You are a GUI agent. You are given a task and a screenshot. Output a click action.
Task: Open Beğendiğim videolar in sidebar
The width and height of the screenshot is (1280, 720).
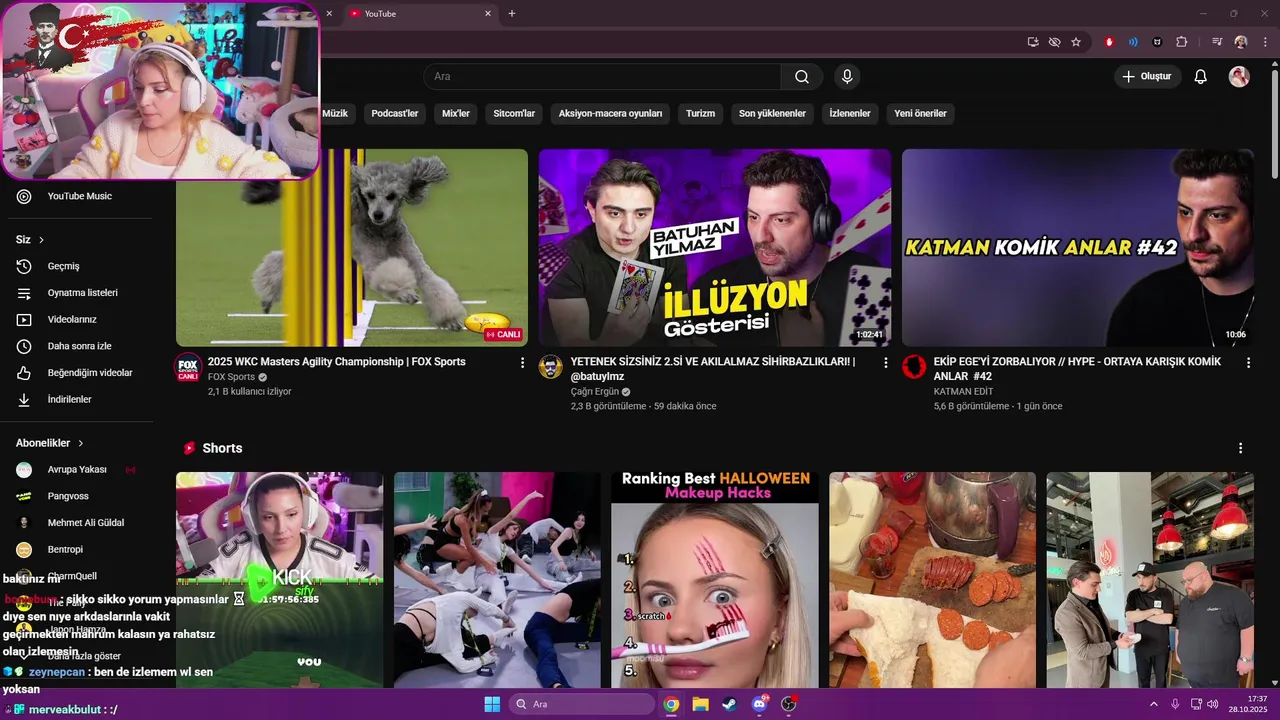pyautogui.click(x=78, y=373)
